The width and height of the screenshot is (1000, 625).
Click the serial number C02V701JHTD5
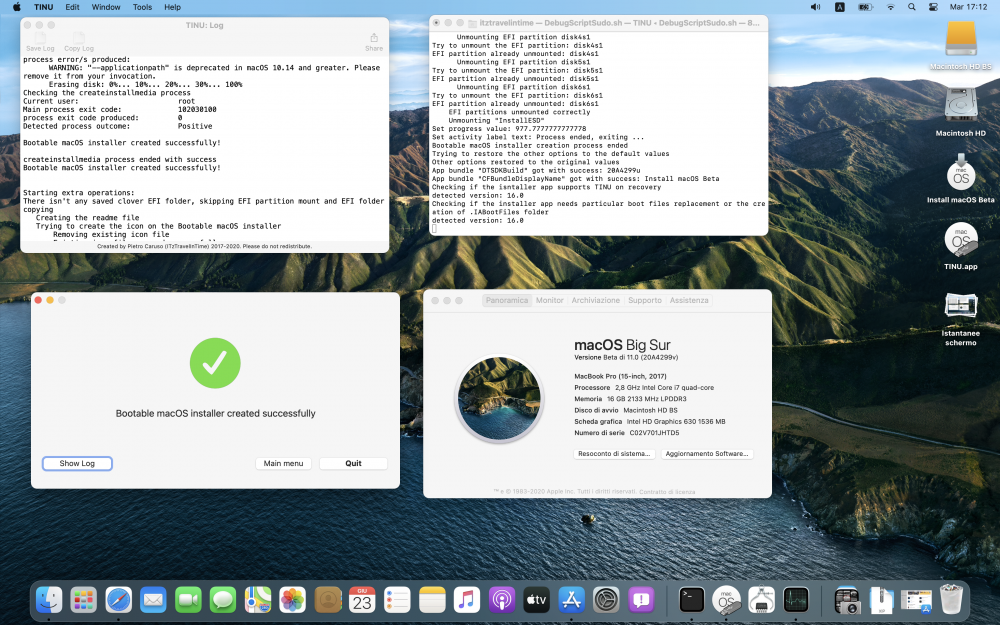654,432
